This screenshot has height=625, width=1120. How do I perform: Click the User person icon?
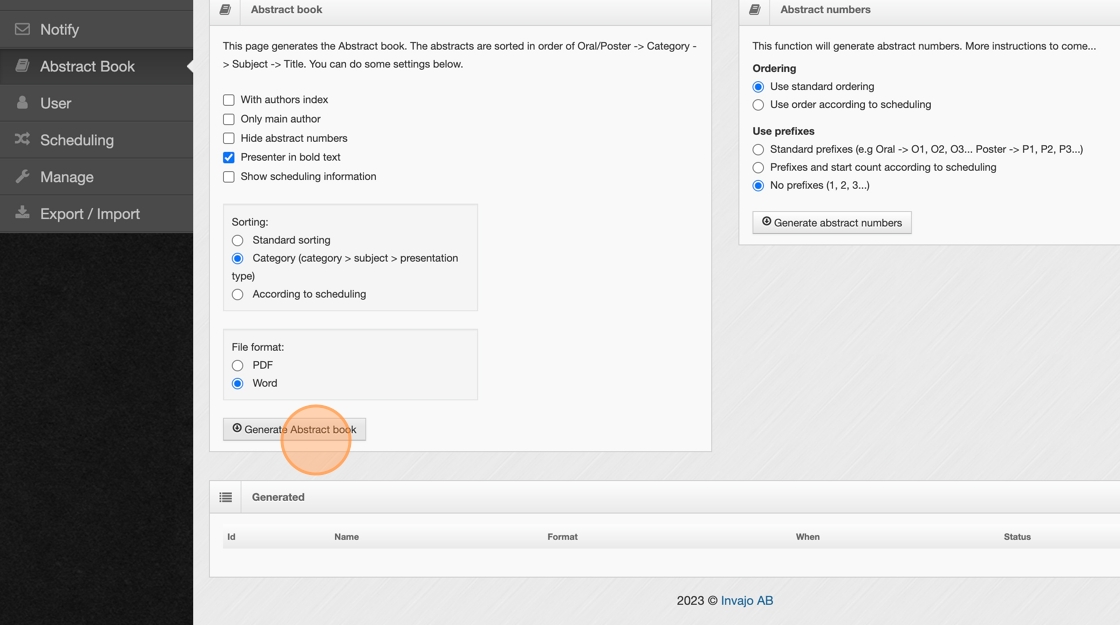[22, 103]
